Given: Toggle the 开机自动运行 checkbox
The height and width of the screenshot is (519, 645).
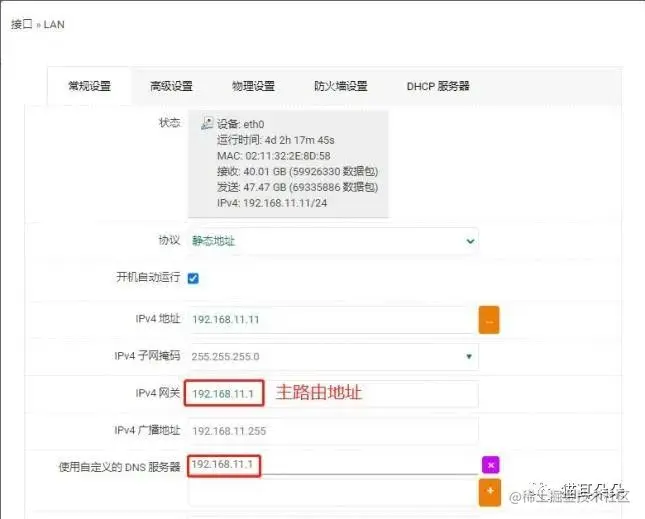Looking at the screenshot, I should click(193, 278).
